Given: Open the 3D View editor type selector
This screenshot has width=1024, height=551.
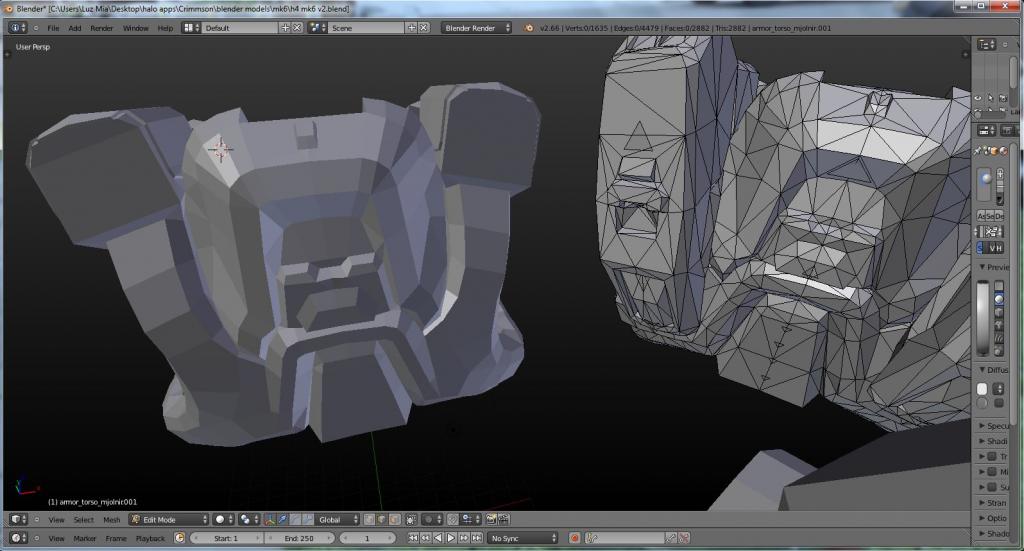Looking at the screenshot, I should pyautogui.click(x=18, y=520).
